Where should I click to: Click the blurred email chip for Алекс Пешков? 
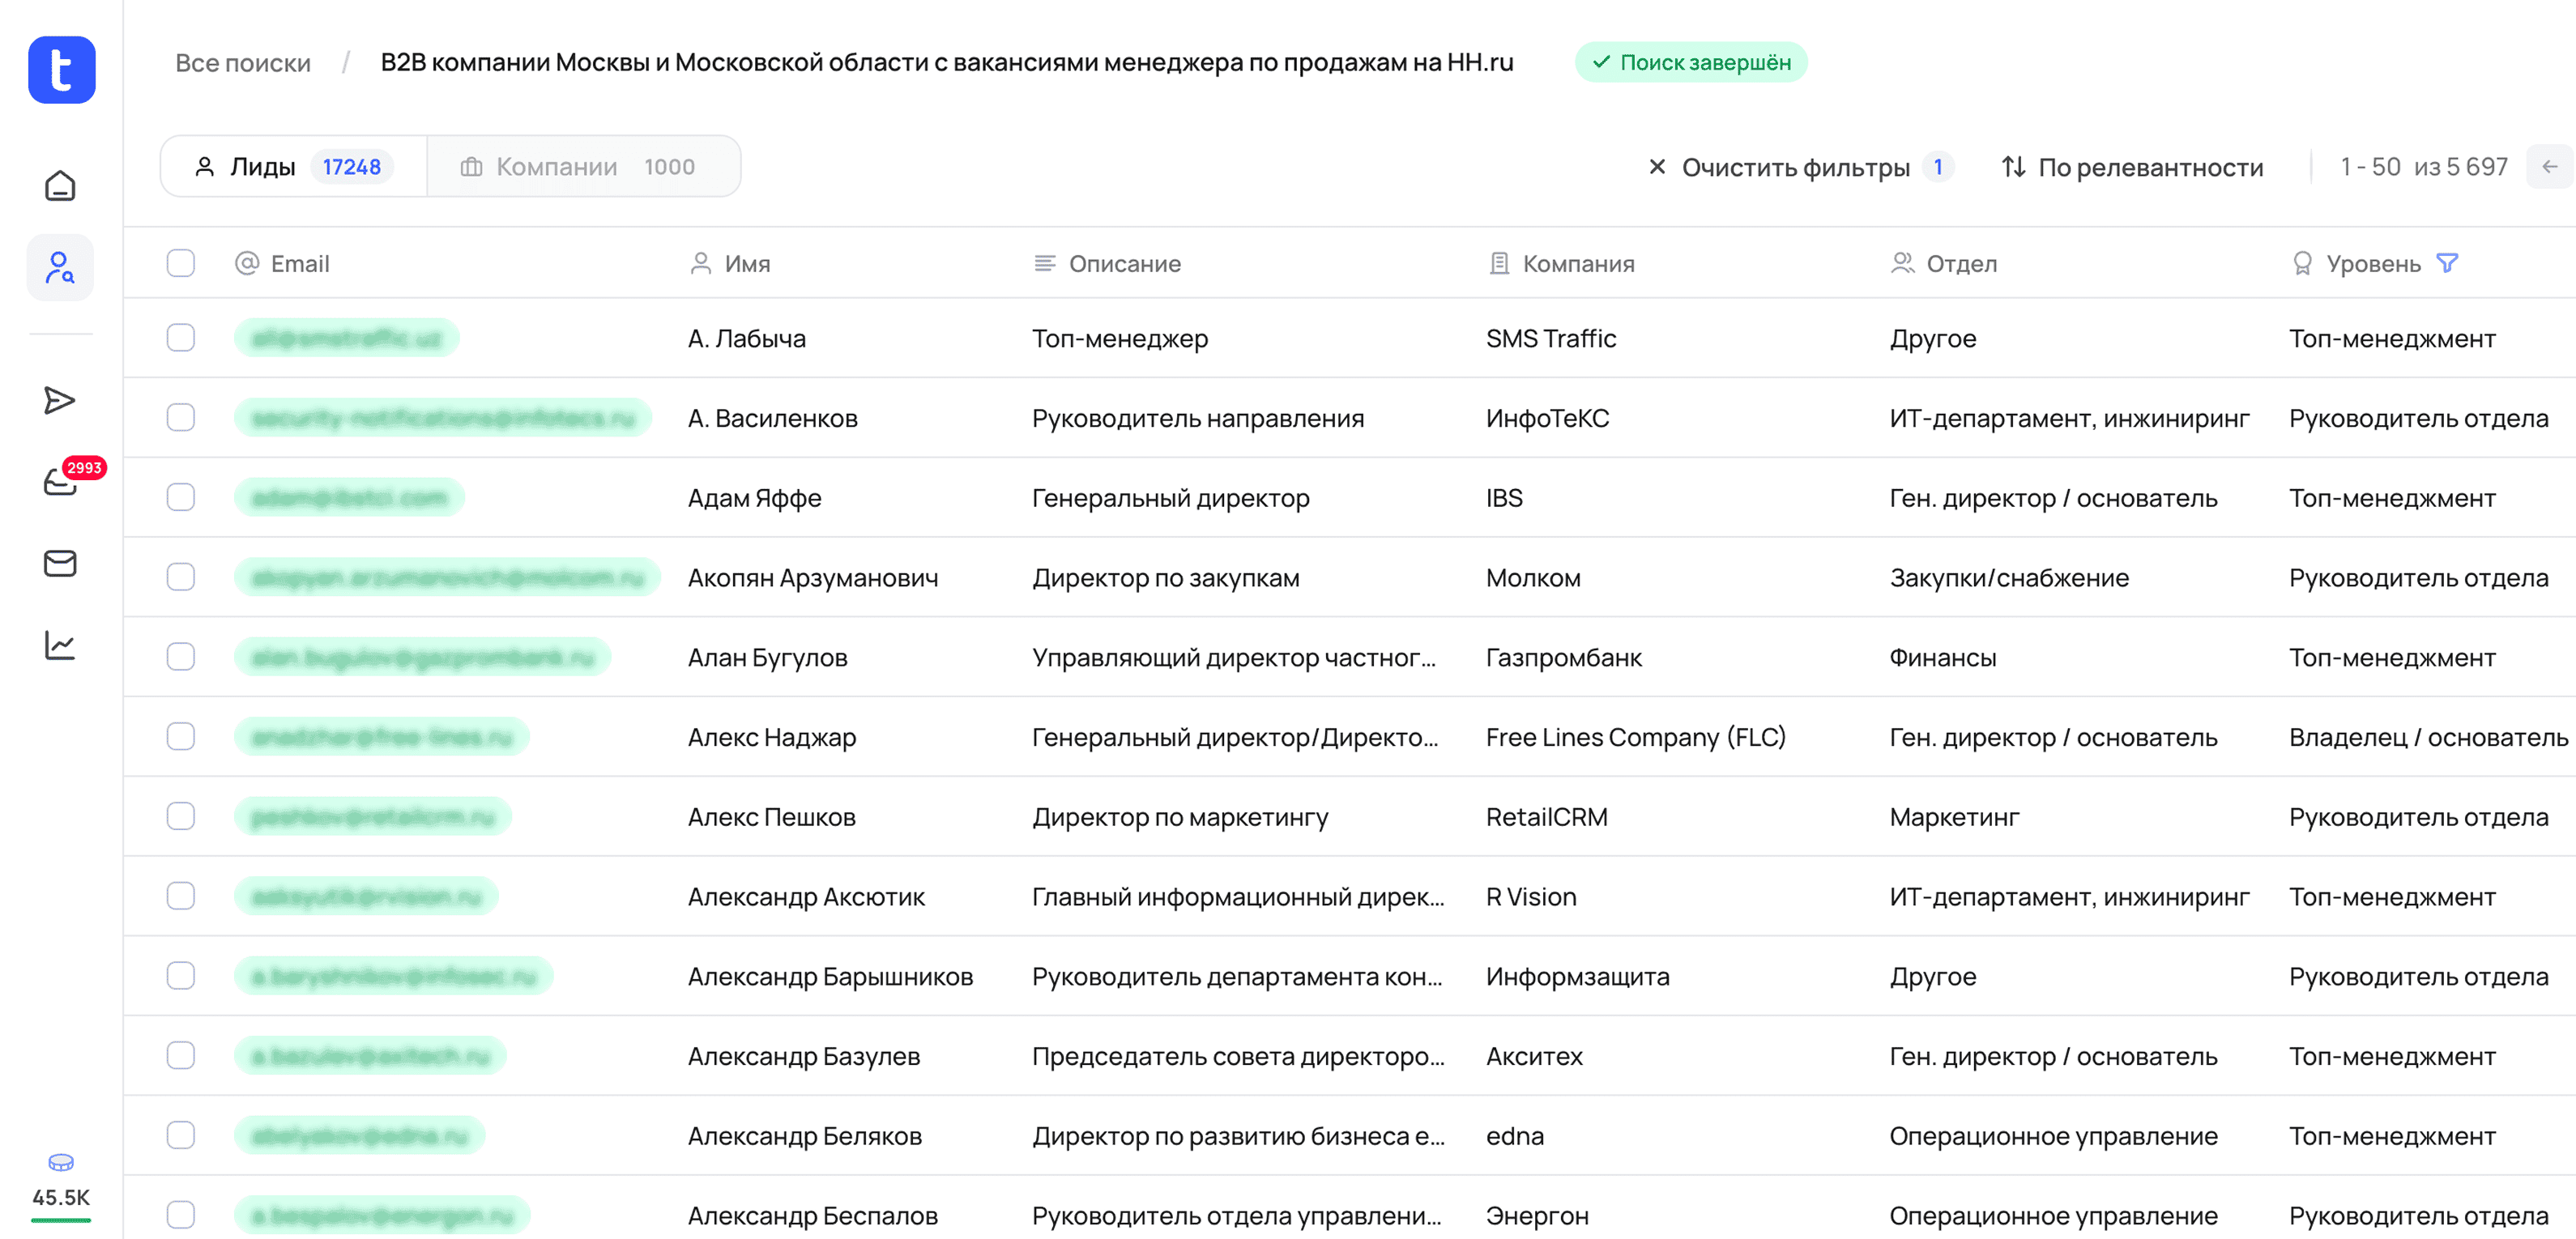point(373,816)
